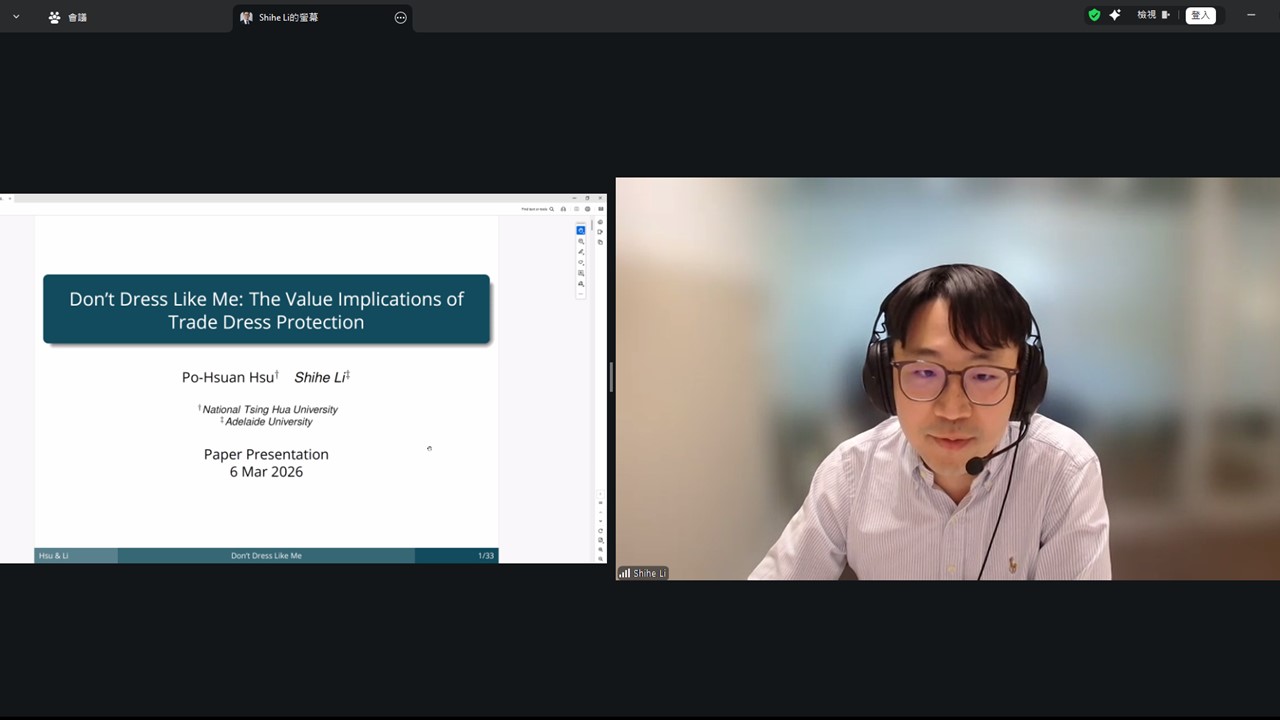1280x720 pixels.
Task: Click Shihe Li's video thumbnail
Action: point(947,379)
